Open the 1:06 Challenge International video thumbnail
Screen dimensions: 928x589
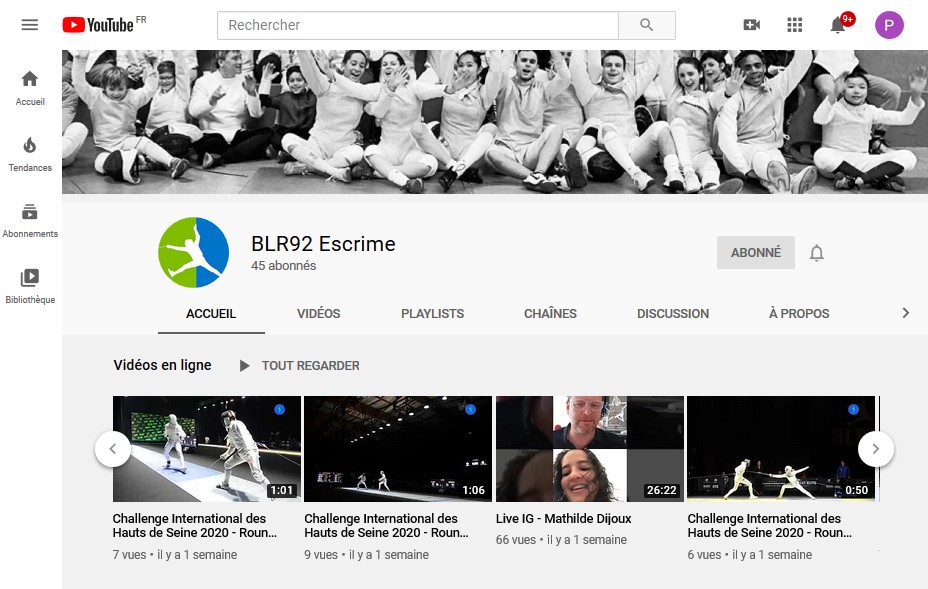[398, 449]
